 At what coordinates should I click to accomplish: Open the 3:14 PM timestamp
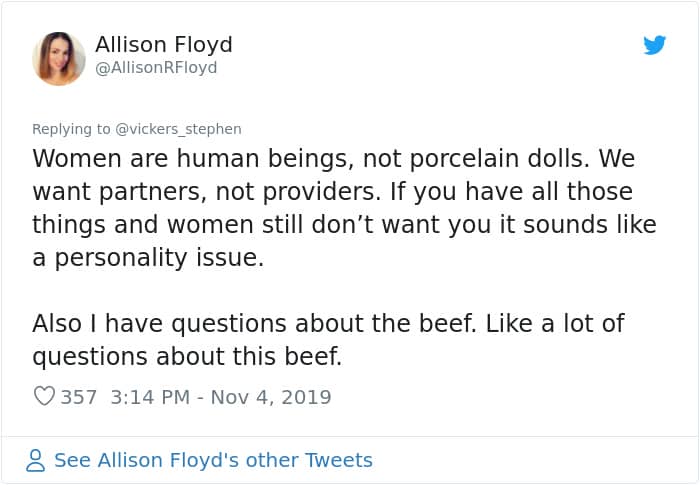pos(150,397)
